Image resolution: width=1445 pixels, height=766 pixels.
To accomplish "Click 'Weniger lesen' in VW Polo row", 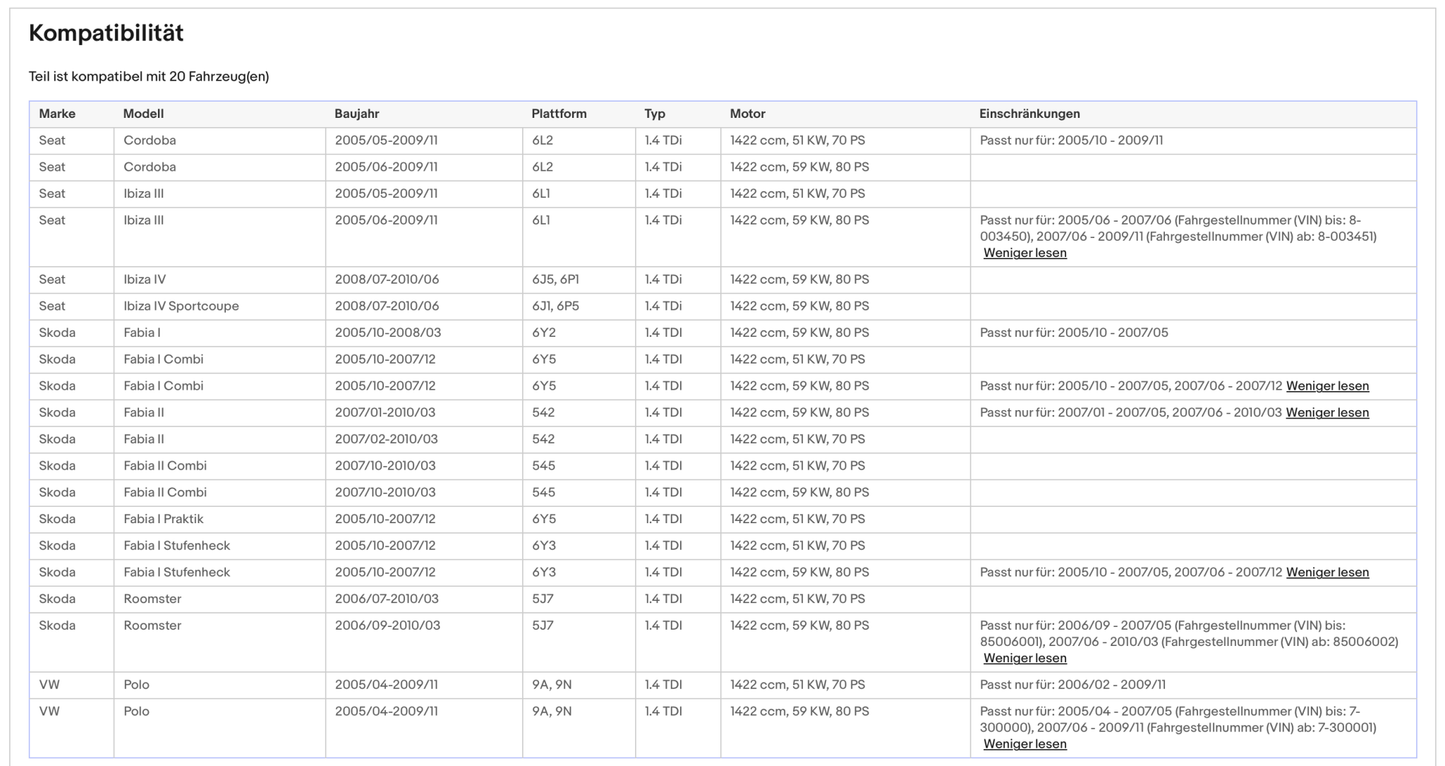I will point(1024,744).
